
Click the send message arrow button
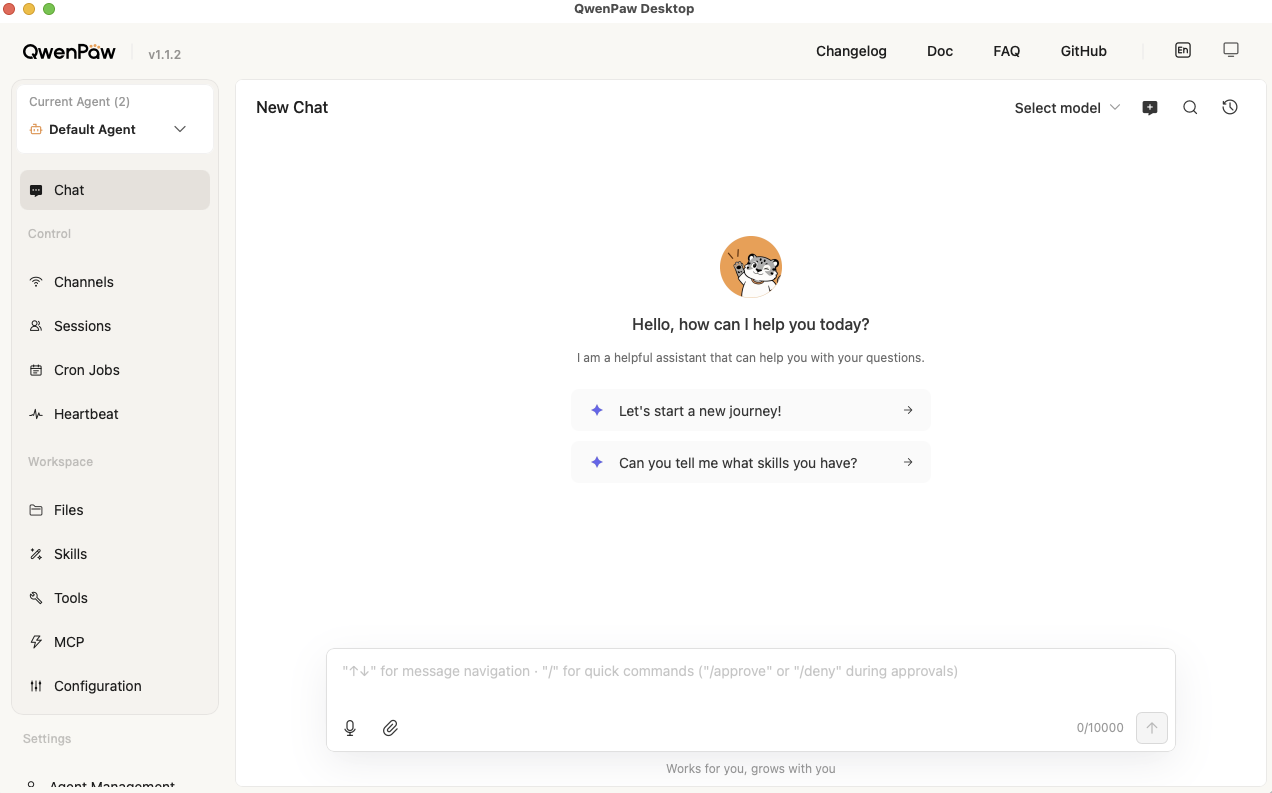1151,727
